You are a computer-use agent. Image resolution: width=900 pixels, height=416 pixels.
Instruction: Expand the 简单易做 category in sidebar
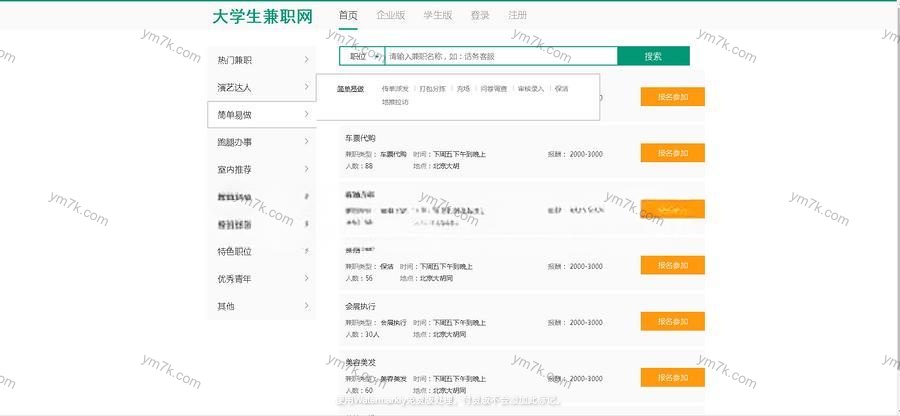point(262,115)
